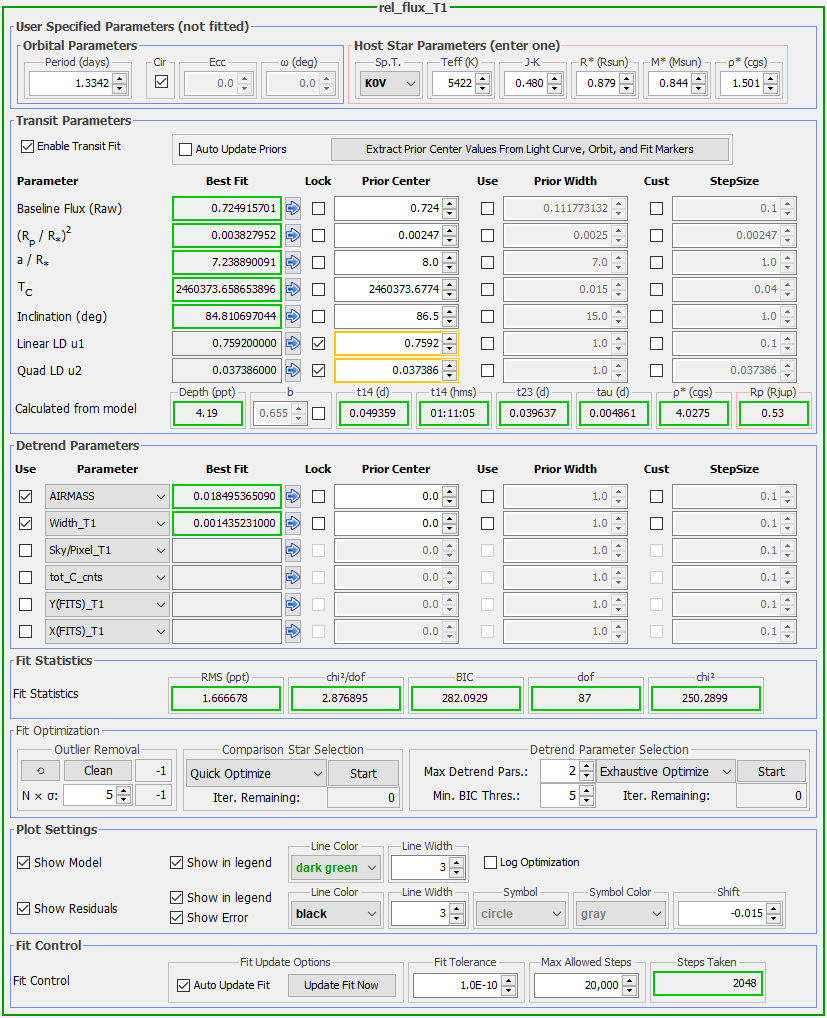This screenshot has width=827, height=1018.
Task: Click the a/R* copy-to-prior arrow icon
Action: [293, 262]
